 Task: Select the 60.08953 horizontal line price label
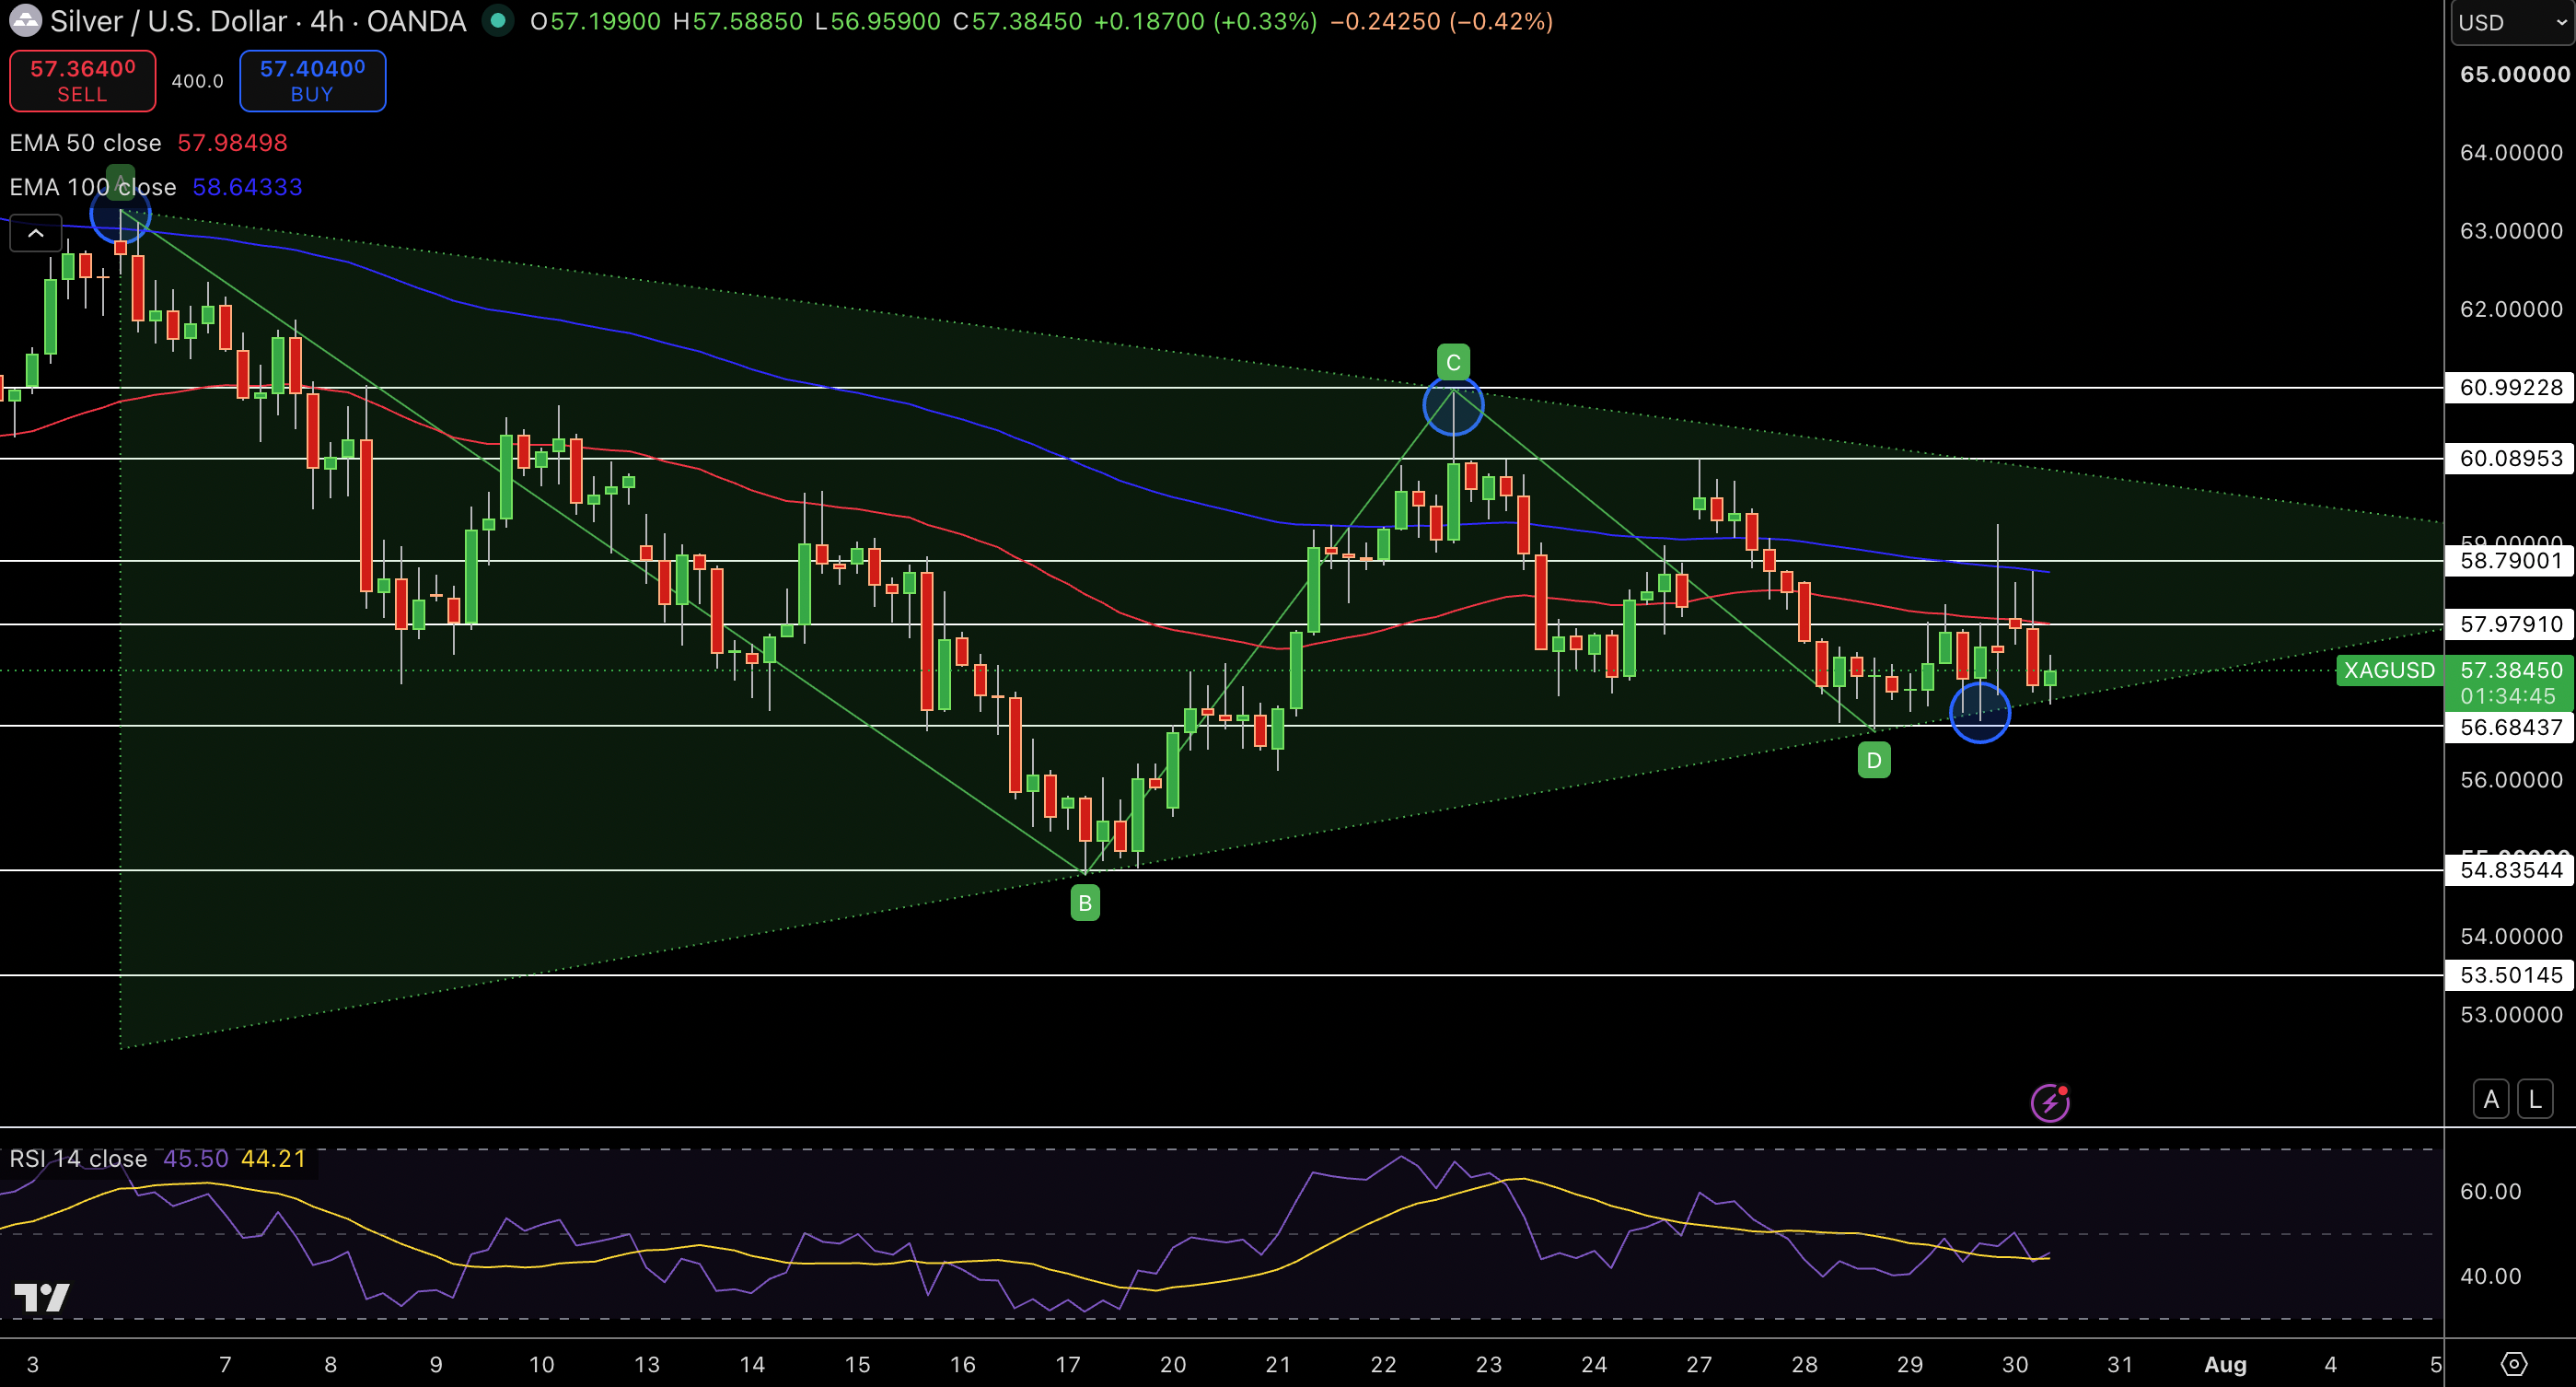(x=2510, y=458)
